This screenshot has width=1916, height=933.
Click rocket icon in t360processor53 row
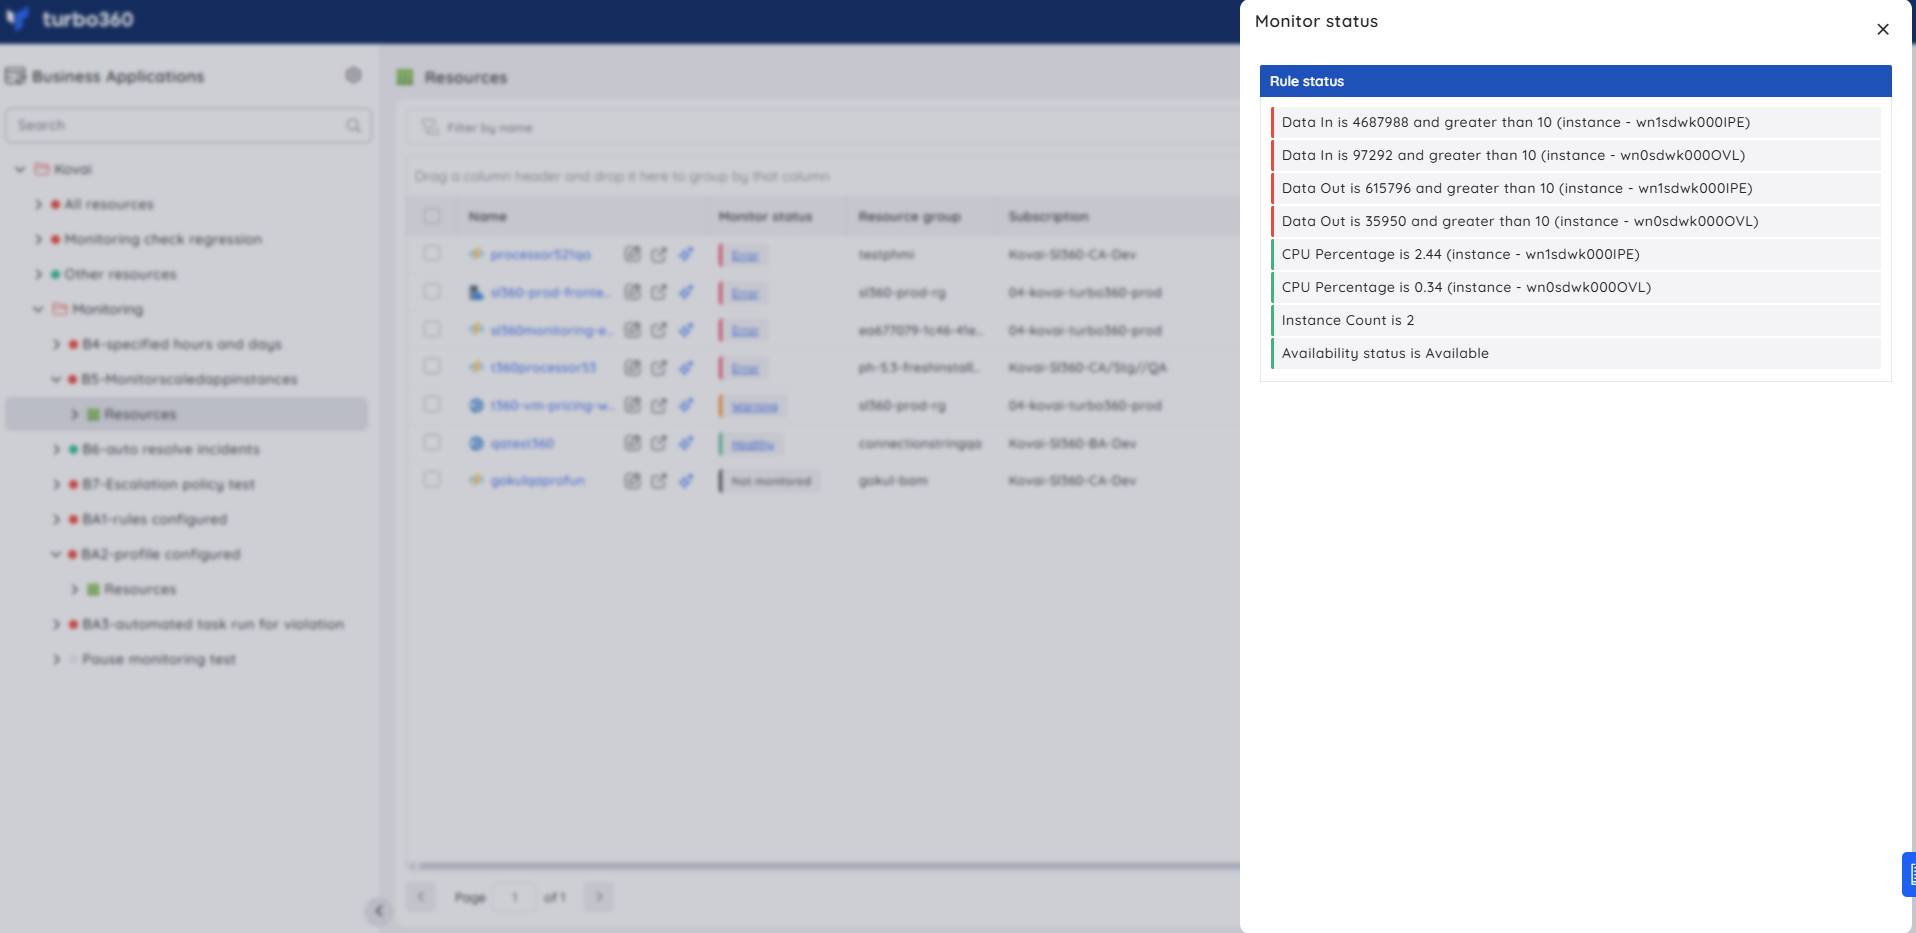[x=686, y=367]
